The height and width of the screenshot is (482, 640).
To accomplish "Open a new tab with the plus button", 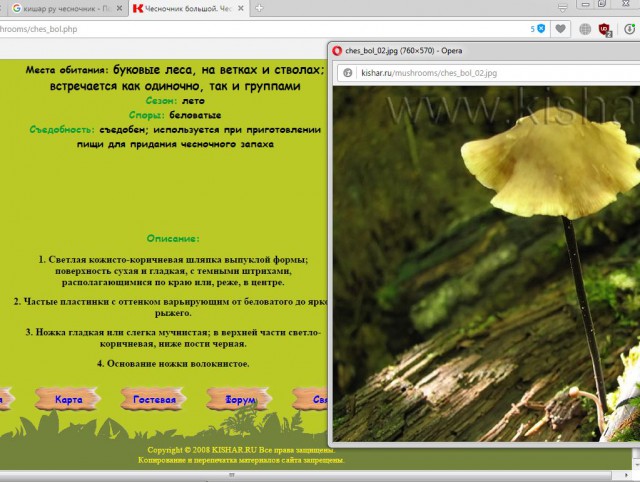I will click(x=259, y=8).
